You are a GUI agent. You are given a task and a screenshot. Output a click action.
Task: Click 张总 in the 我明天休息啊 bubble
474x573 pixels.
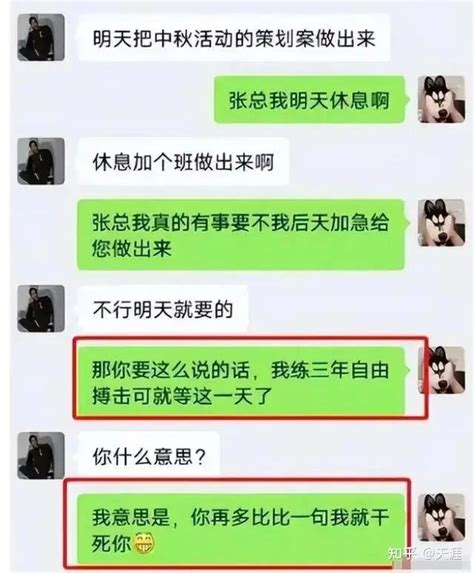pyautogui.click(x=249, y=100)
